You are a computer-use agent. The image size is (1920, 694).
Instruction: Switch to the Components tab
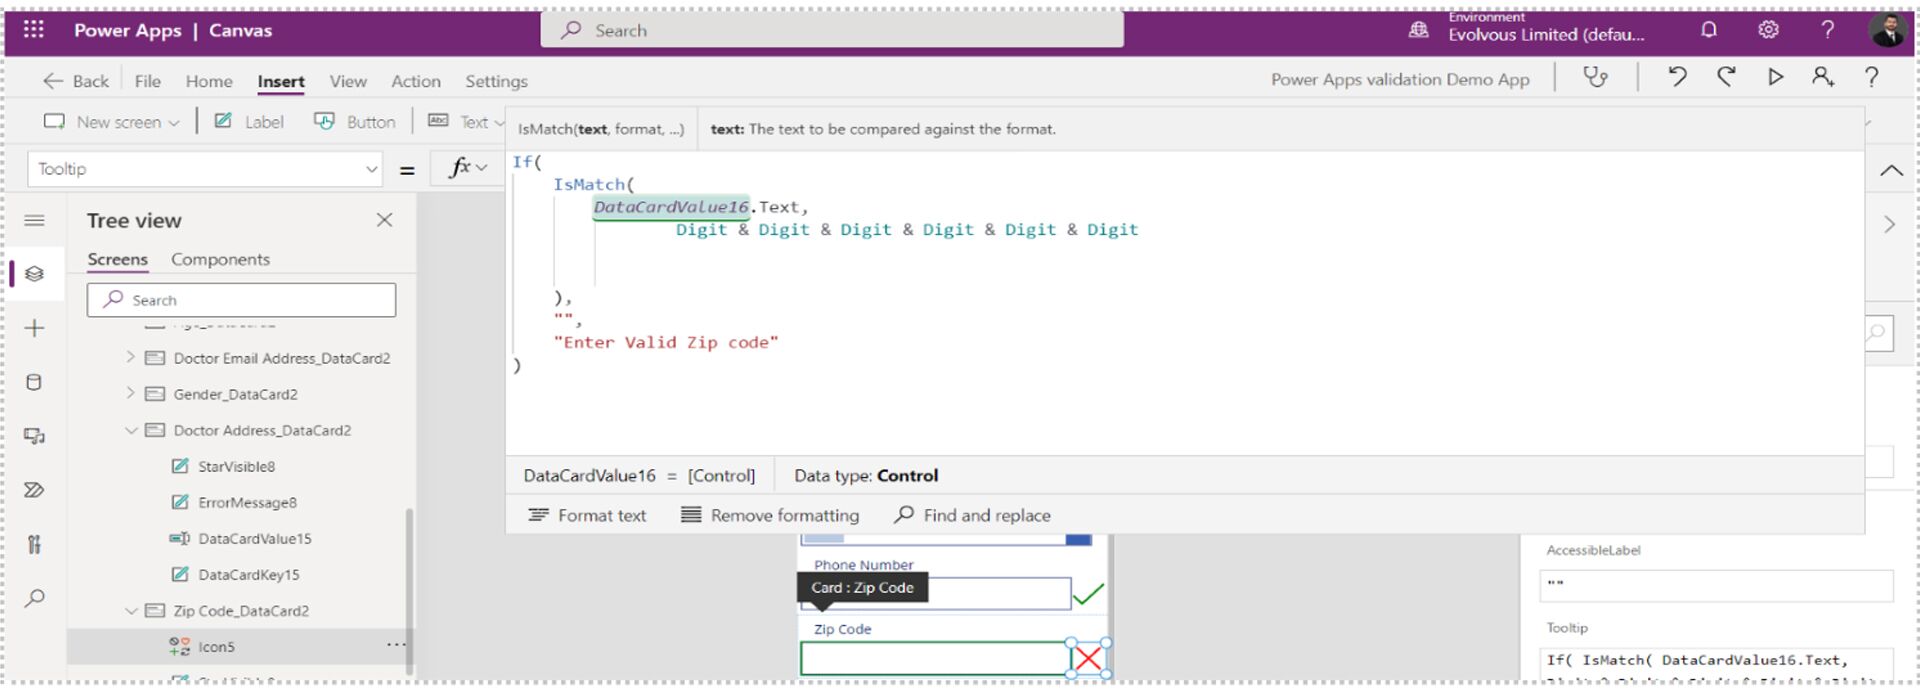point(220,259)
